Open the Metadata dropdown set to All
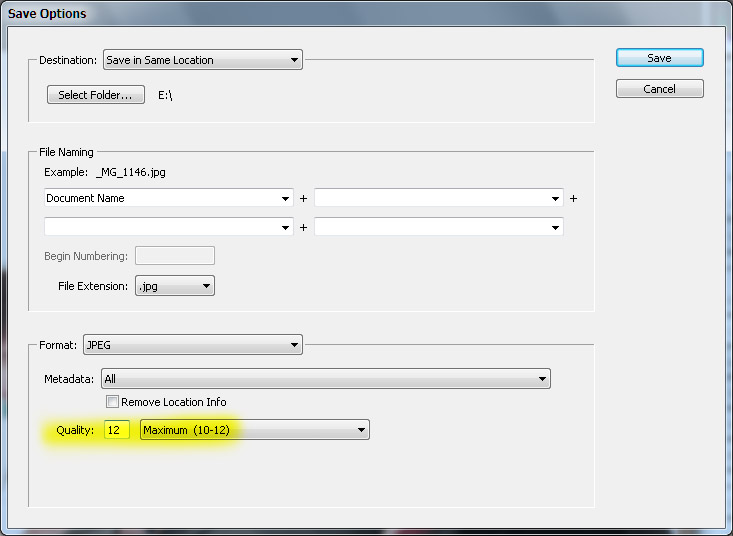Image resolution: width=733 pixels, height=536 pixels. pos(326,379)
